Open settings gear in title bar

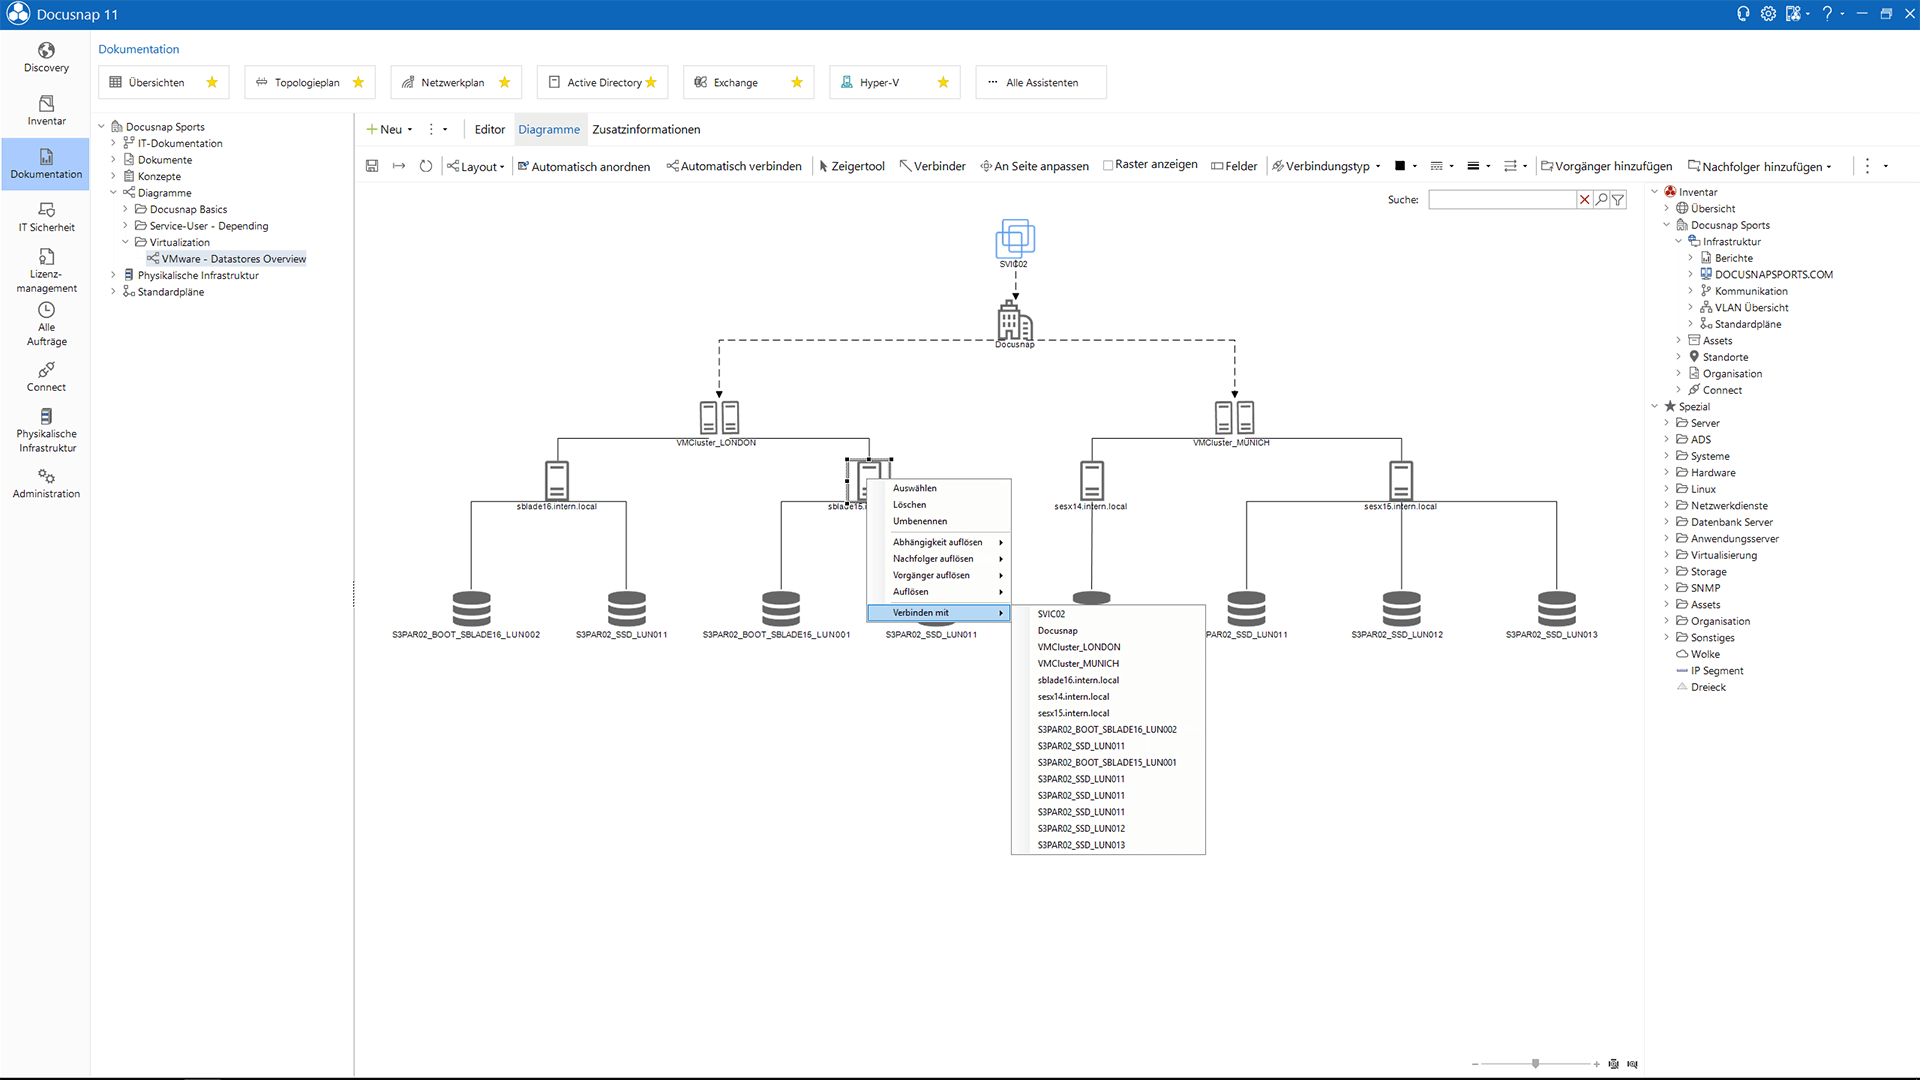pyautogui.click(x=1768, y=14)
